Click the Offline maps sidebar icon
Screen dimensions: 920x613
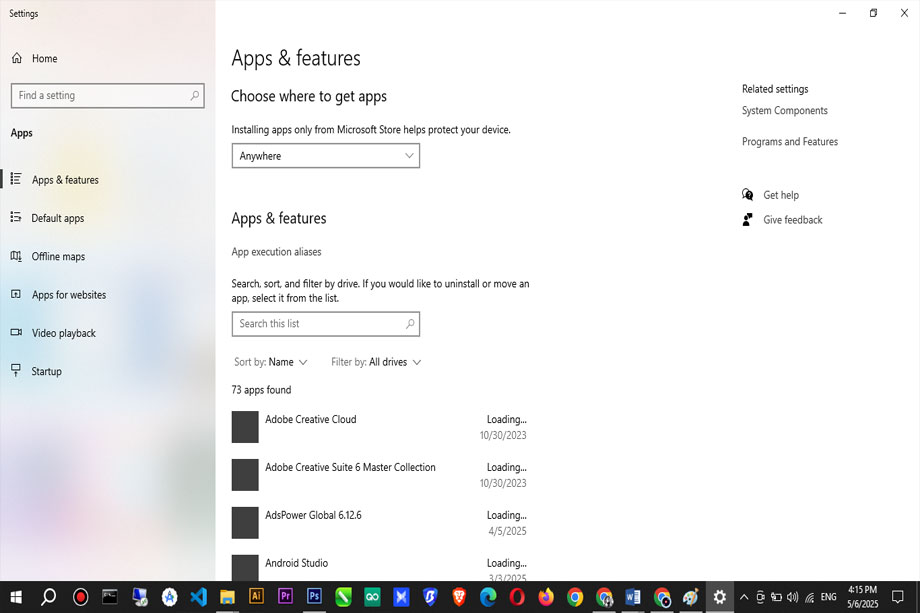pos(16,256)
